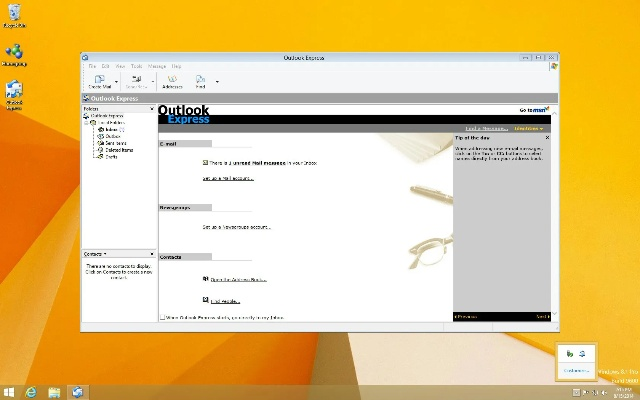Screen dimensions: 640x400
Task: Expand the Create Mail dropdown arrow
Action: pos(117,81)
